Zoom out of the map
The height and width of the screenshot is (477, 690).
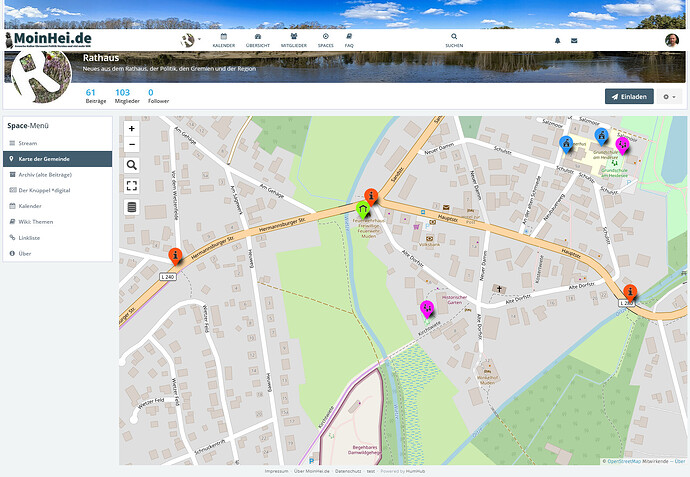click(132, 144)
